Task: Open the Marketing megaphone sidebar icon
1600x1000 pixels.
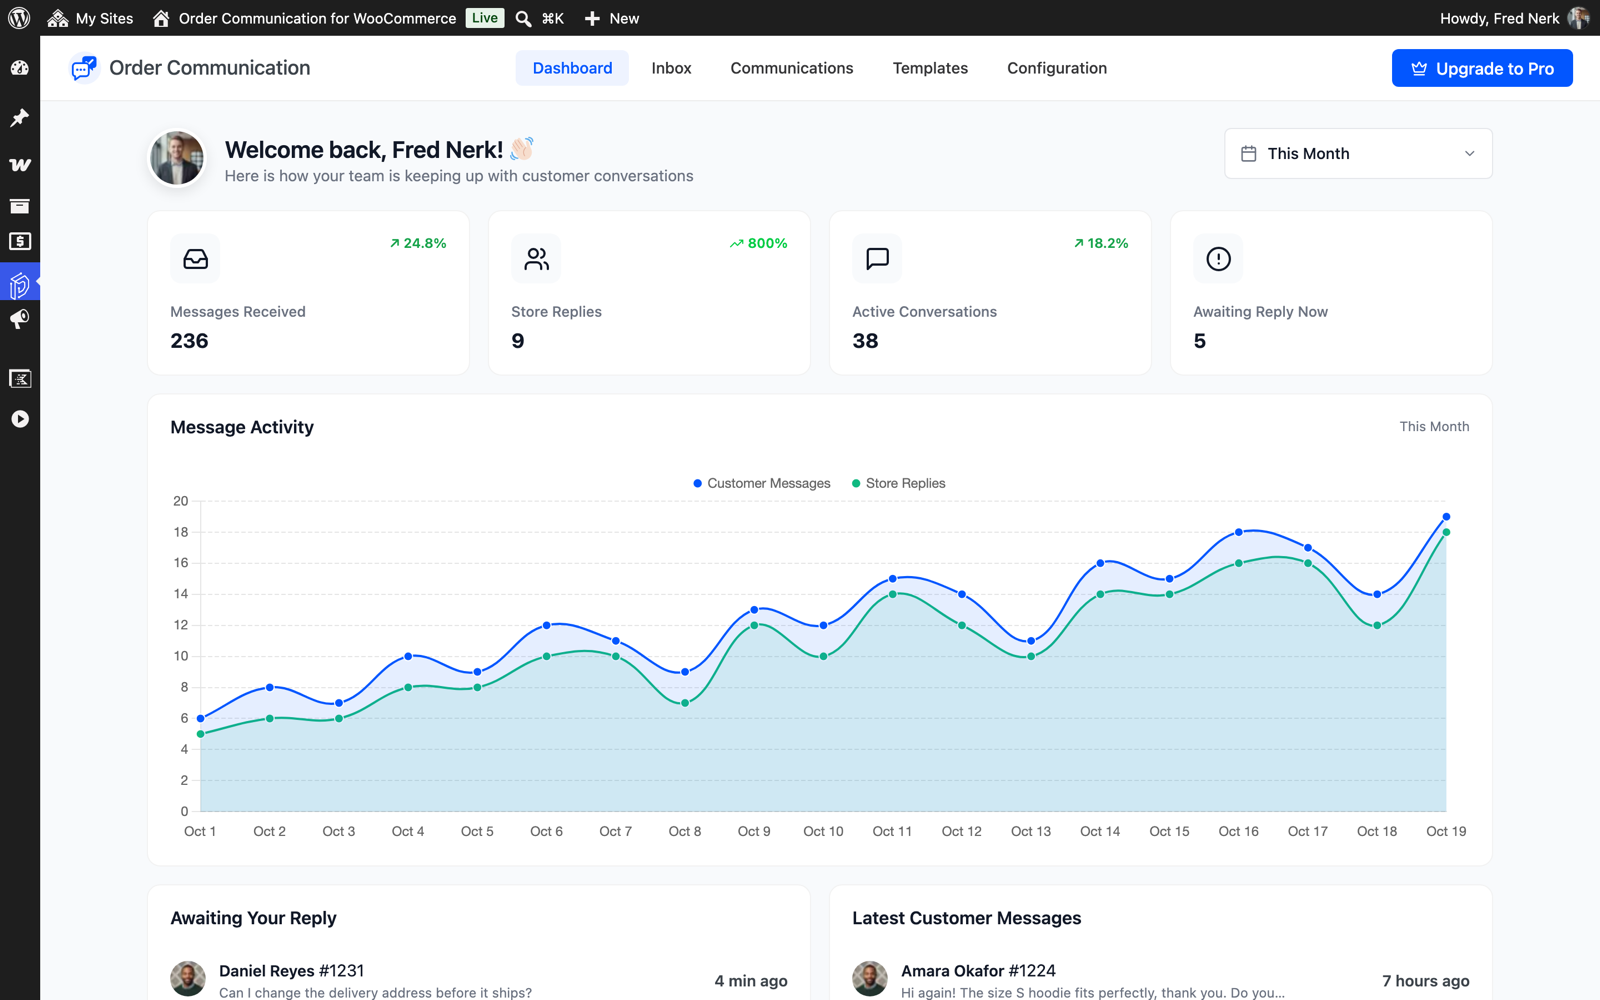Action: [20, 320]
